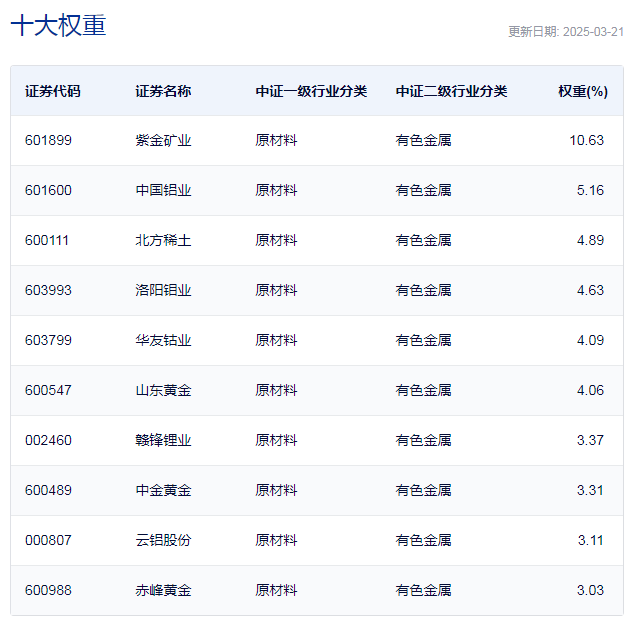The width and height of the screenshot is (630, 621).
Task: Click the 证券名称 column header
Action: click(163, 91)
